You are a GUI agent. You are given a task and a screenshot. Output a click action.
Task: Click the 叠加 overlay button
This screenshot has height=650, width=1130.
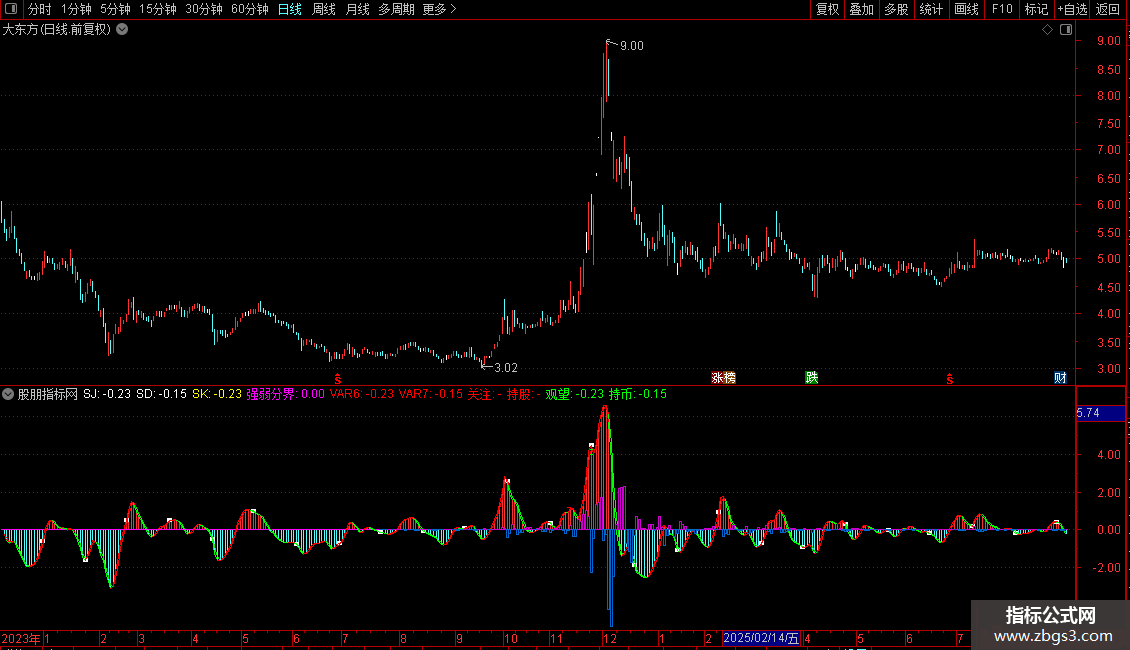[x=861, y=9]
